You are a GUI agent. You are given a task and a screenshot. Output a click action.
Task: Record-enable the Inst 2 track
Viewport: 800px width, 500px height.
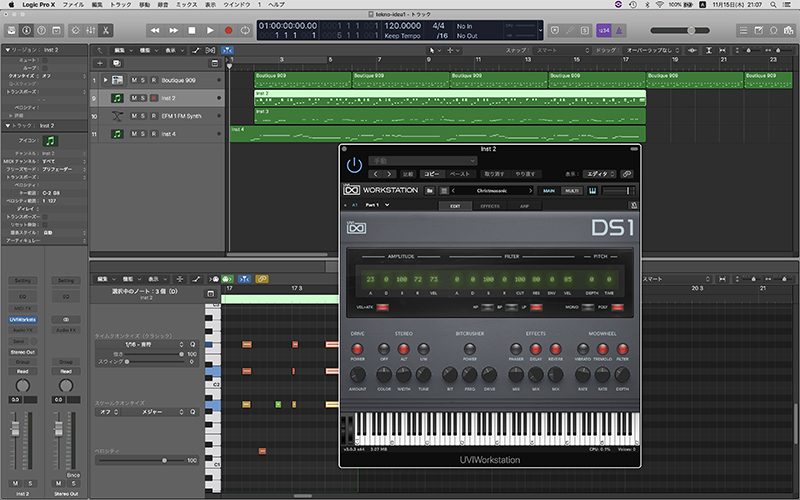[154, 98]
